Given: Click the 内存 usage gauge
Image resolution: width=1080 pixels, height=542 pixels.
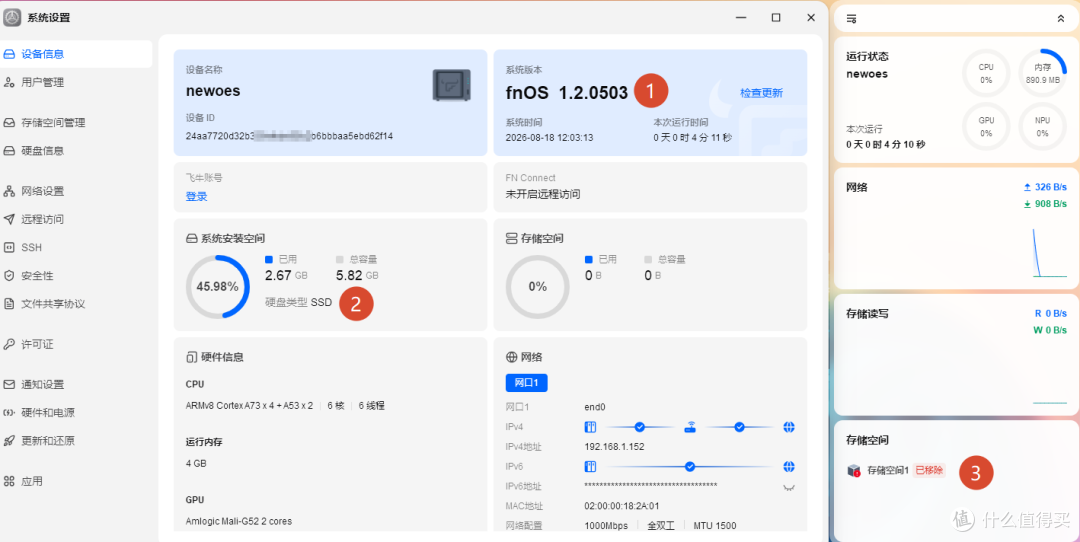Looking at the screenshot, I should tap(1042, 73).
